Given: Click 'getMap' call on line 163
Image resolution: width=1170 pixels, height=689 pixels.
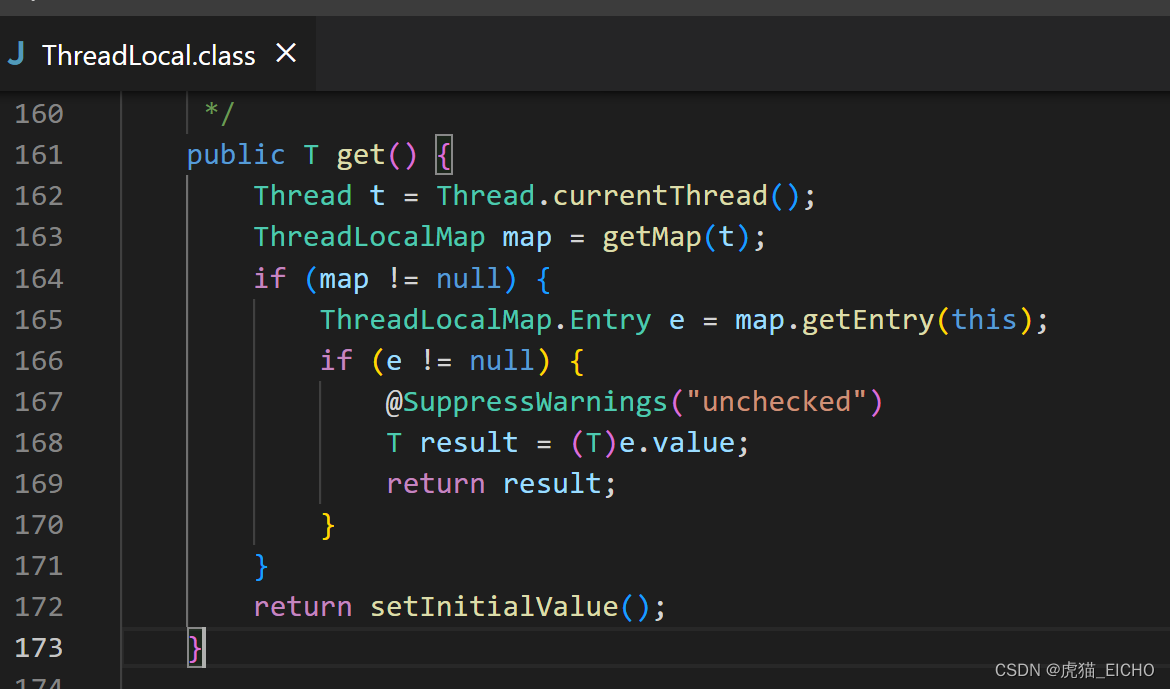Looking at the screenshot, I should point(651,237).
